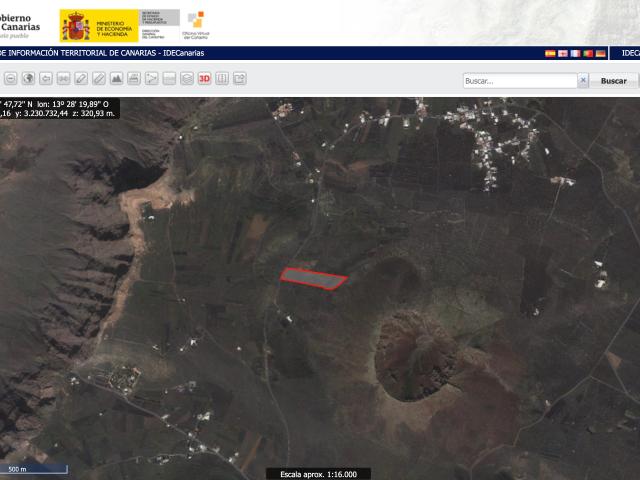The height and width of the screenshot is (480, 640).
Task: Select the first pencil draw tool
Action: coord(81,78)
